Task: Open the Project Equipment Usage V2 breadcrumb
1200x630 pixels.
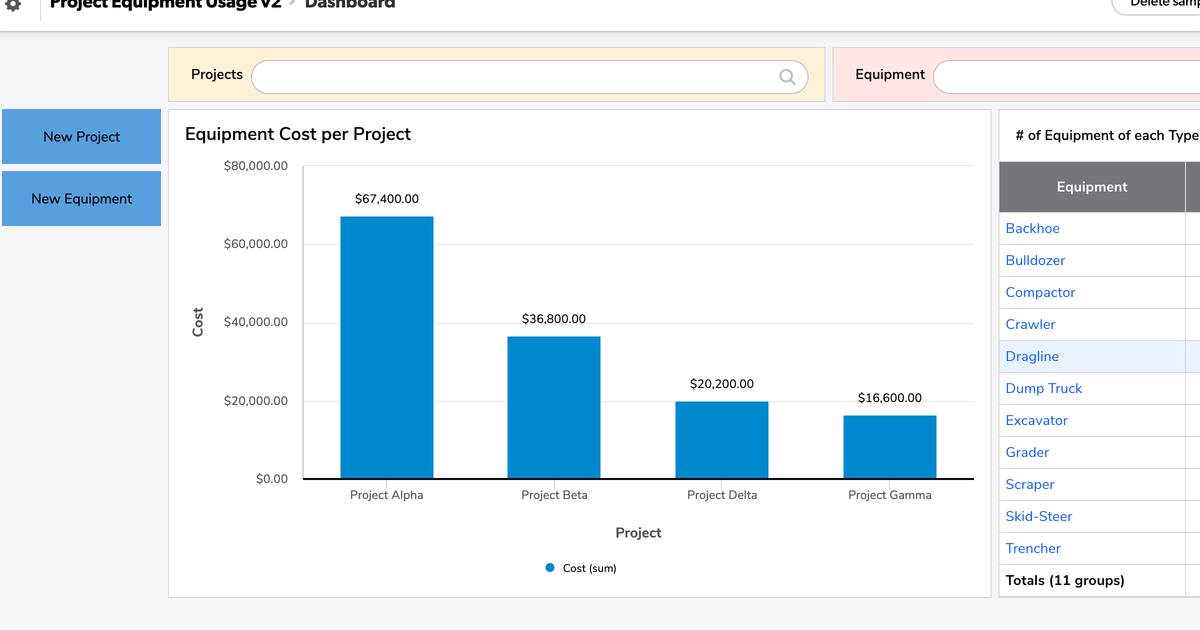Action: [x=165, y=4]
